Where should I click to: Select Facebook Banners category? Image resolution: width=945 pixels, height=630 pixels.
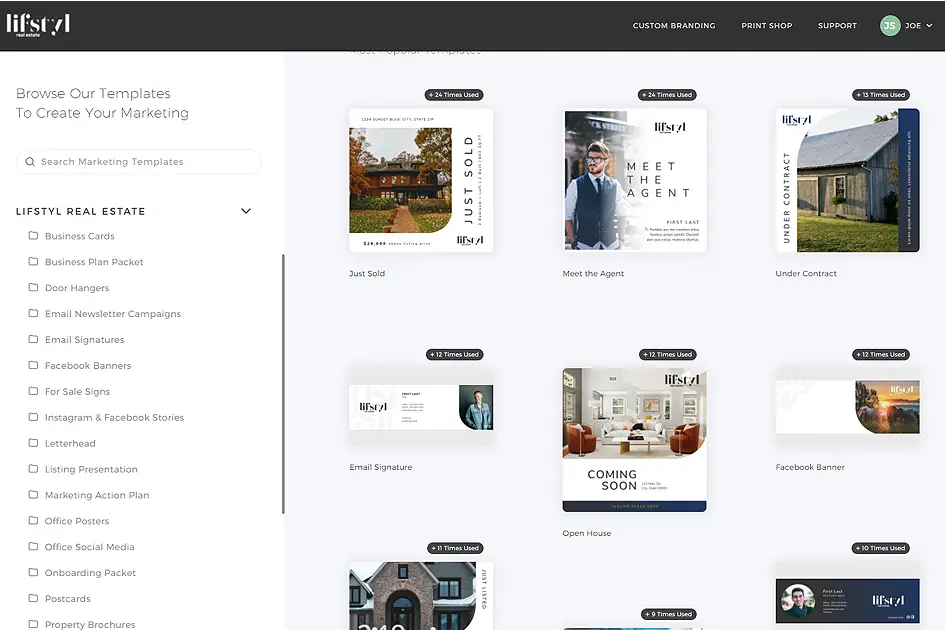tap(88, 366)
